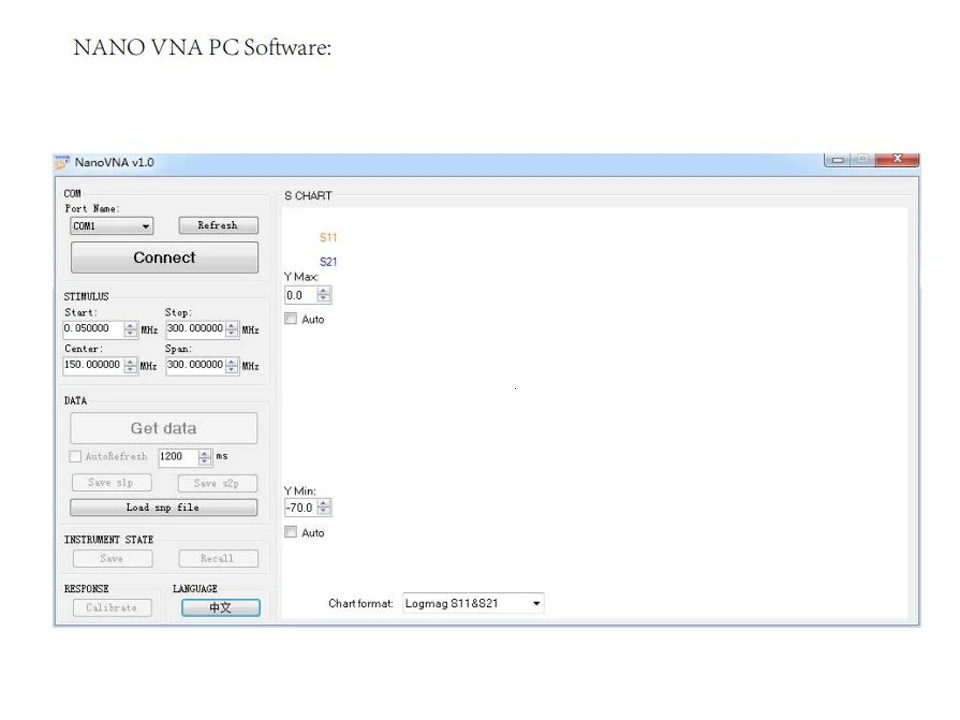This screenshot has height=720, width=960.
Task: Adjust the Center frequency spinner arrows
Action: 130,366
